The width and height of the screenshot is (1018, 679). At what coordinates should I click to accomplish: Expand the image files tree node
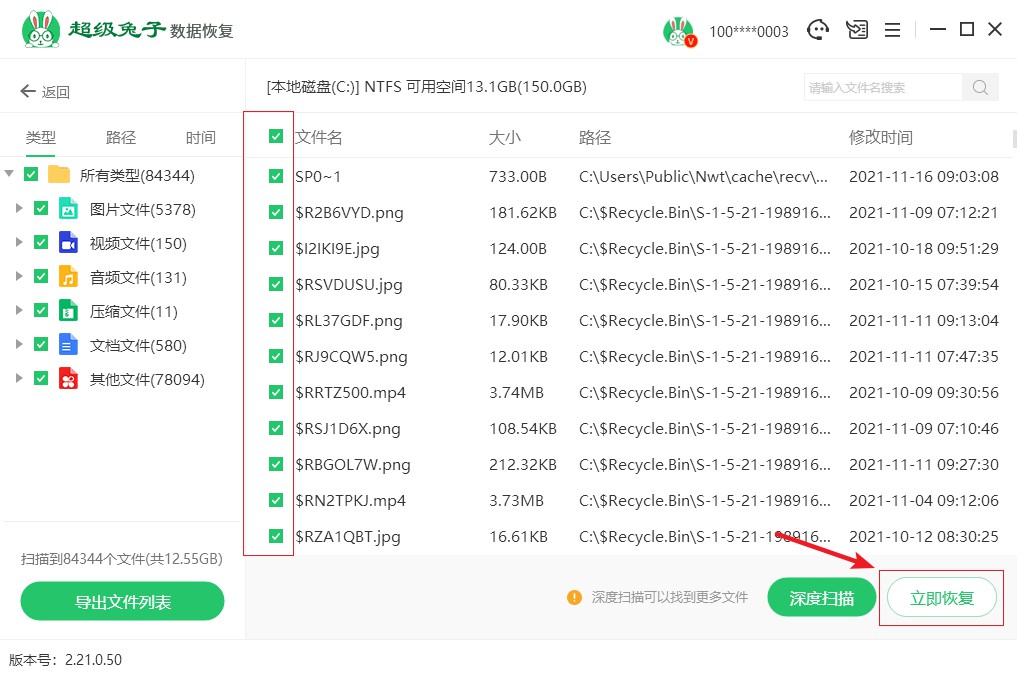[x=18, y=209]
